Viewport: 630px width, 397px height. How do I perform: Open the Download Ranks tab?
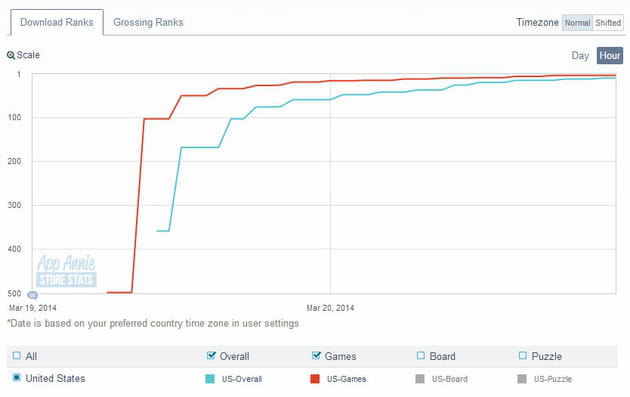[57, 22]
